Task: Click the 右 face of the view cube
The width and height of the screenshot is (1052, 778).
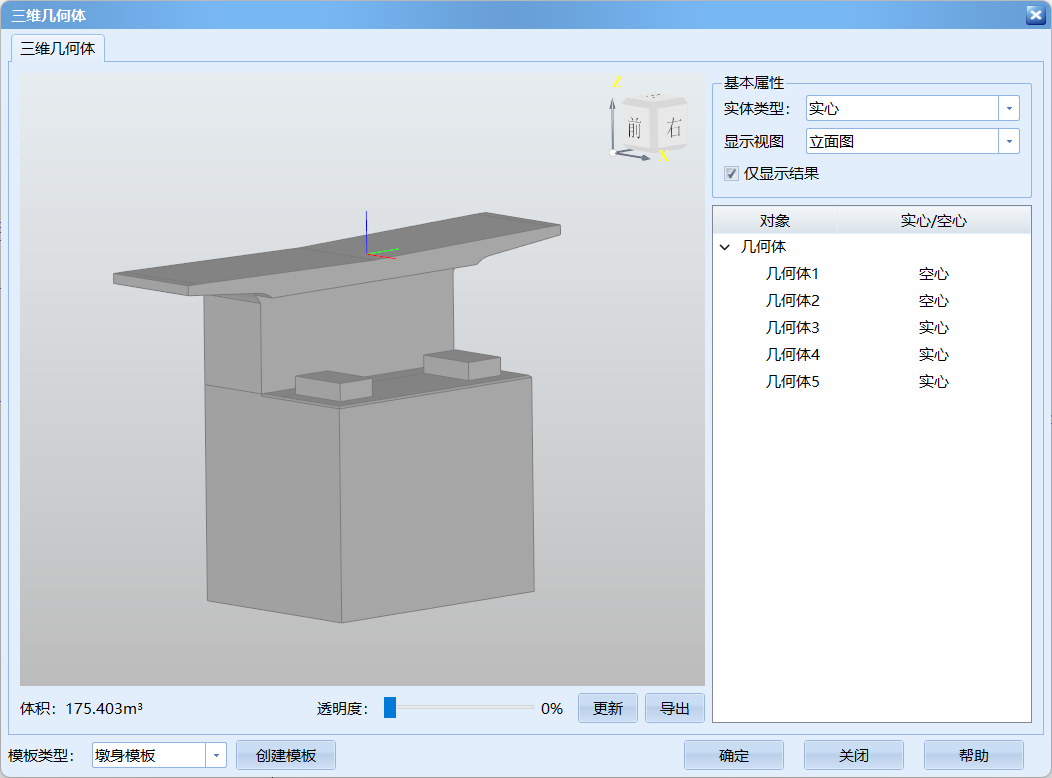Action: [x=673, y=126]
